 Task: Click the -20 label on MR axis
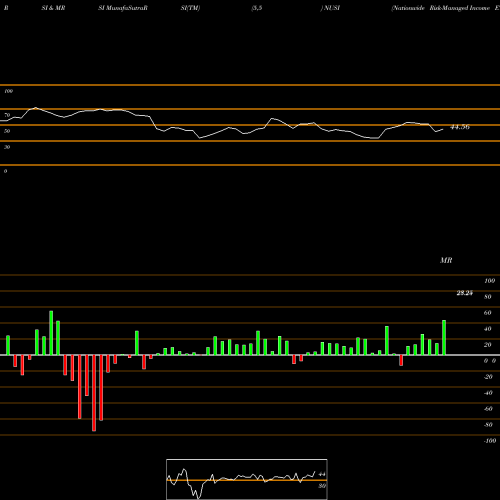[488, 377]
